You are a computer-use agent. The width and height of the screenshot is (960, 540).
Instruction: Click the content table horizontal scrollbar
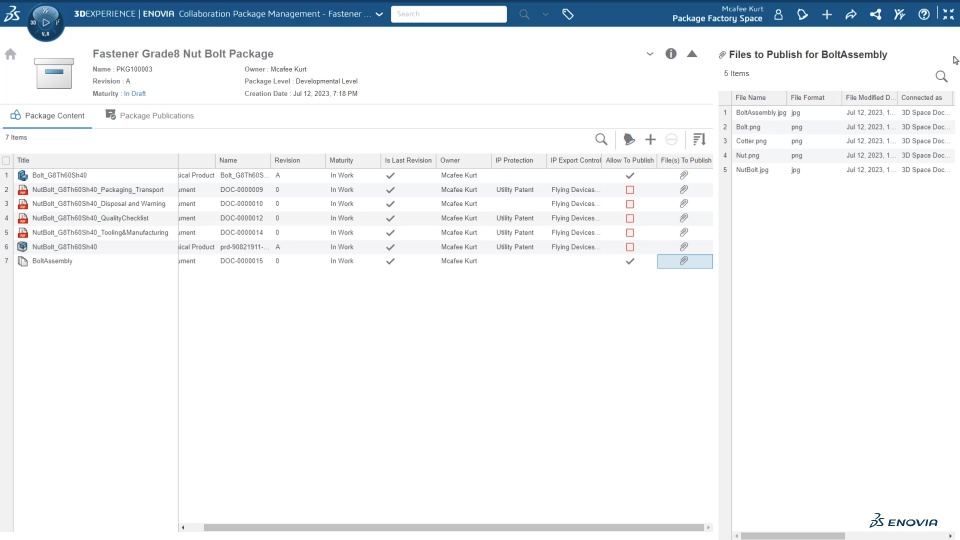(x=454, y=527)
